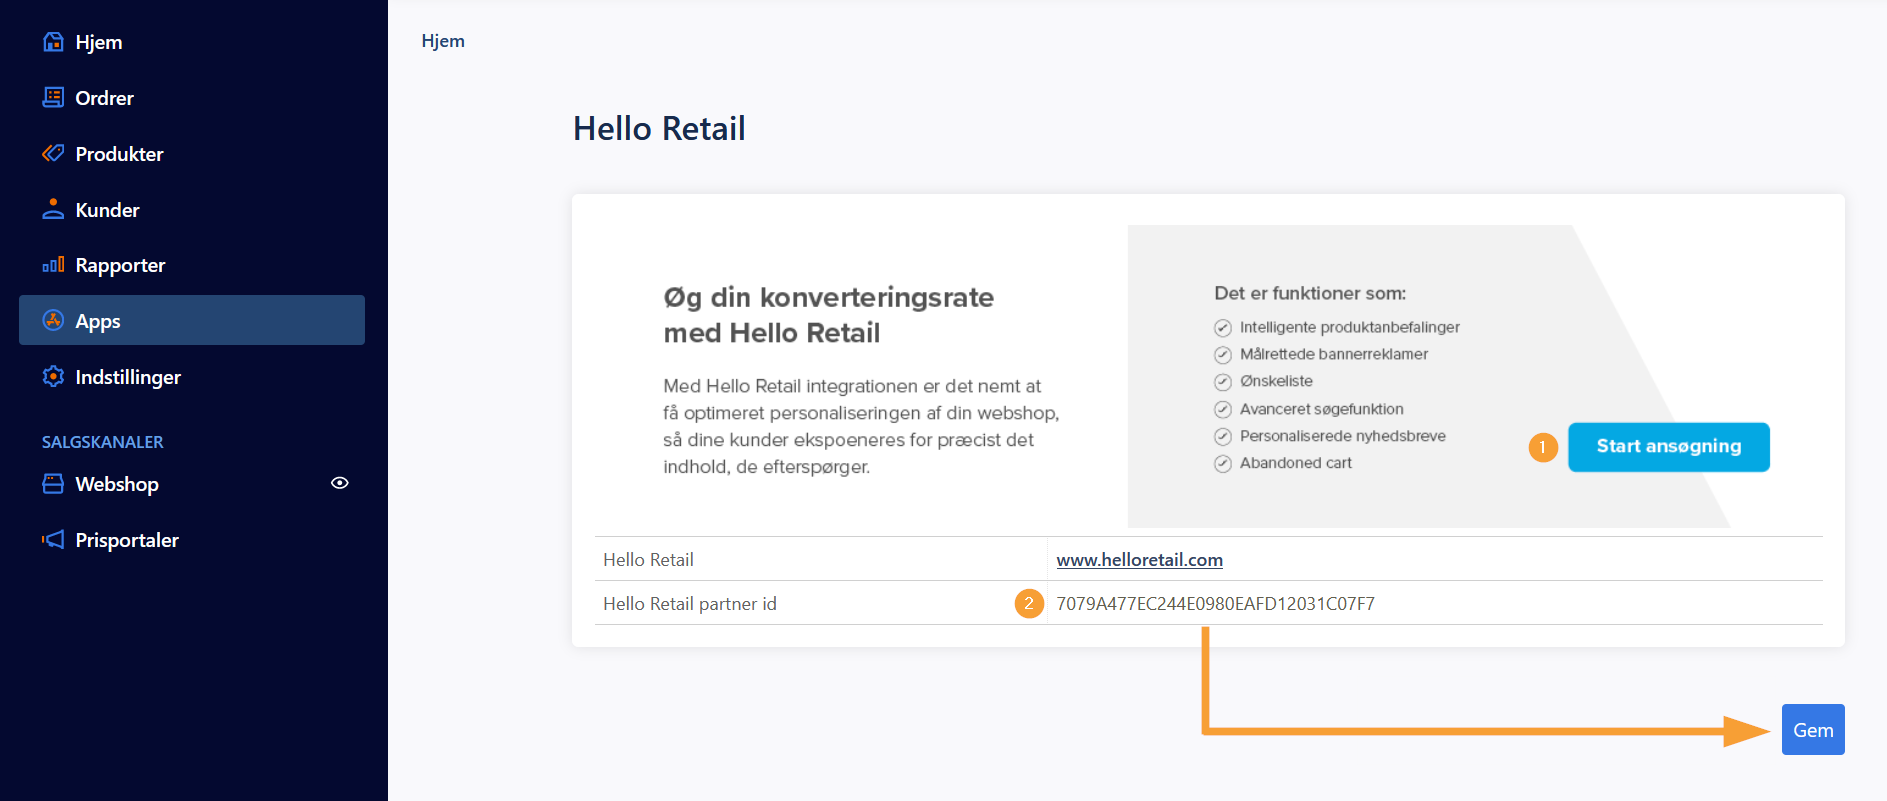Click the Apps icon in sidebar
This screenshot has width=1887, height=801.
[x=53, y=320]
